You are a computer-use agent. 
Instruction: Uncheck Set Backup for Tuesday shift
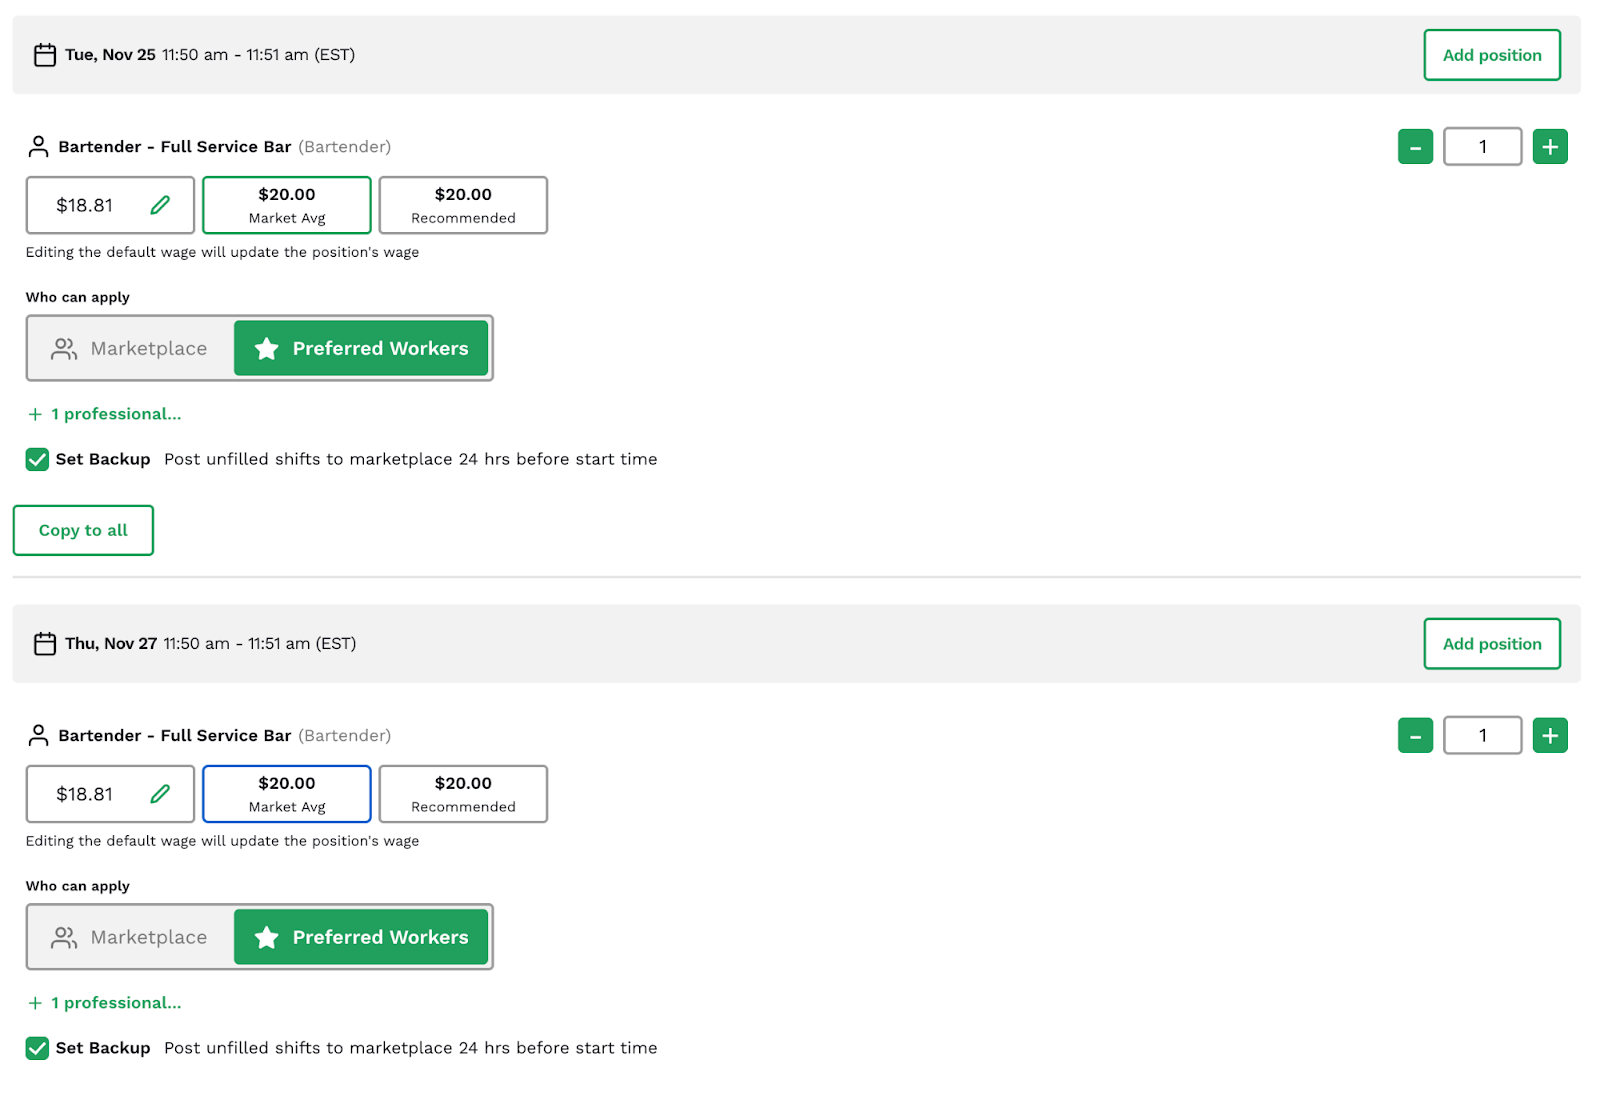click(38, 459)
